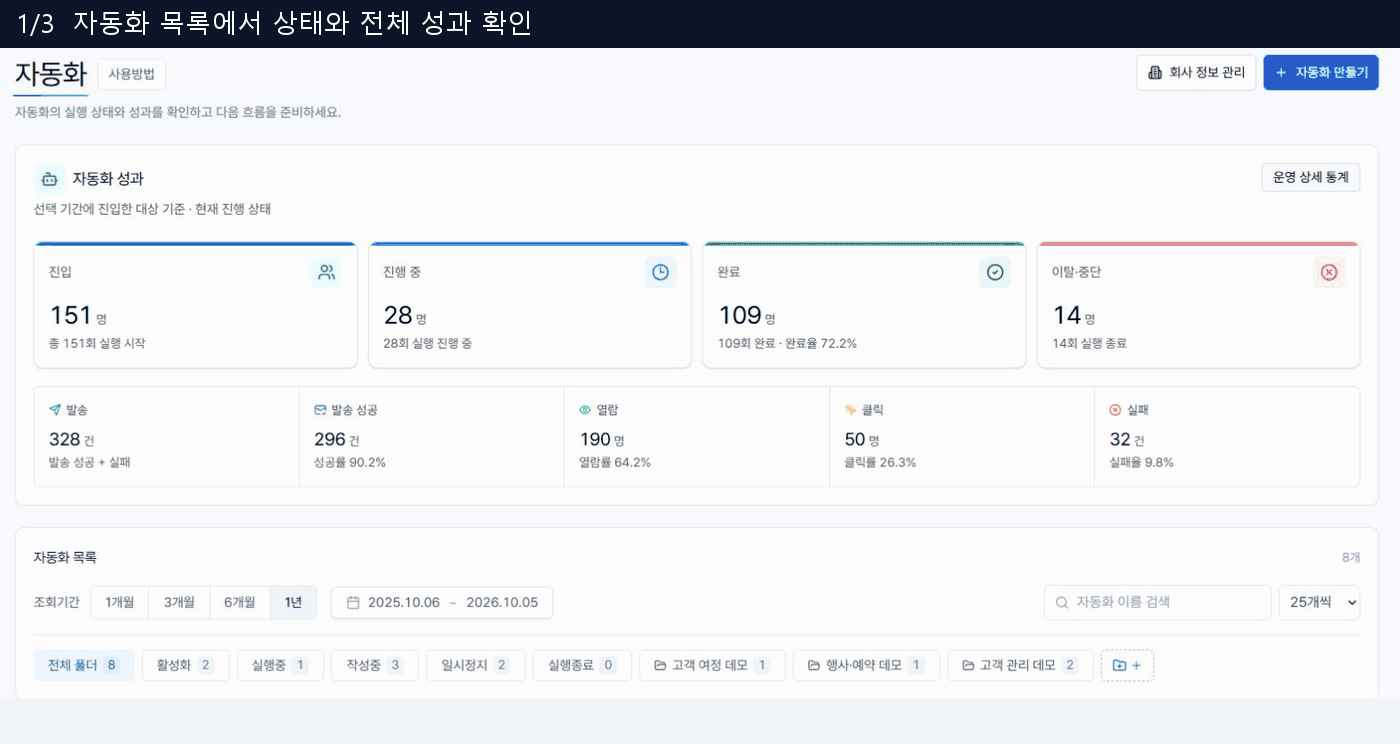Click the robot icon beside 자동화 성과
Image resolution: width=1400 pixels, height=744 pixels.
point(49,179)
